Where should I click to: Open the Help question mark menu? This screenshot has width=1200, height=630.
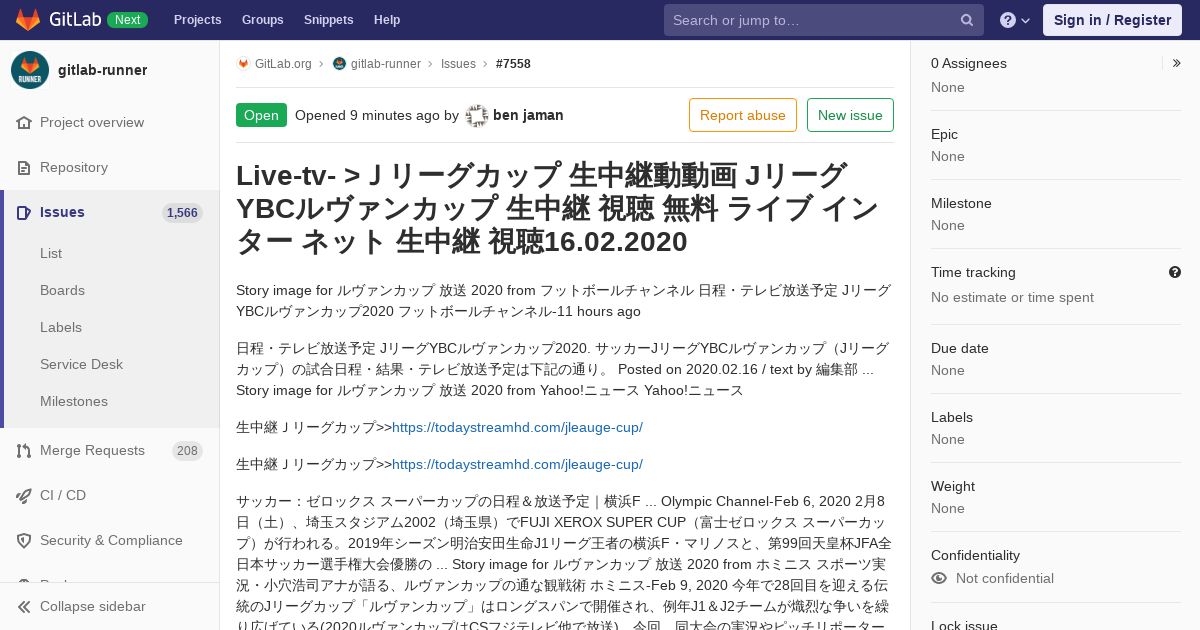pos(1015,20)
